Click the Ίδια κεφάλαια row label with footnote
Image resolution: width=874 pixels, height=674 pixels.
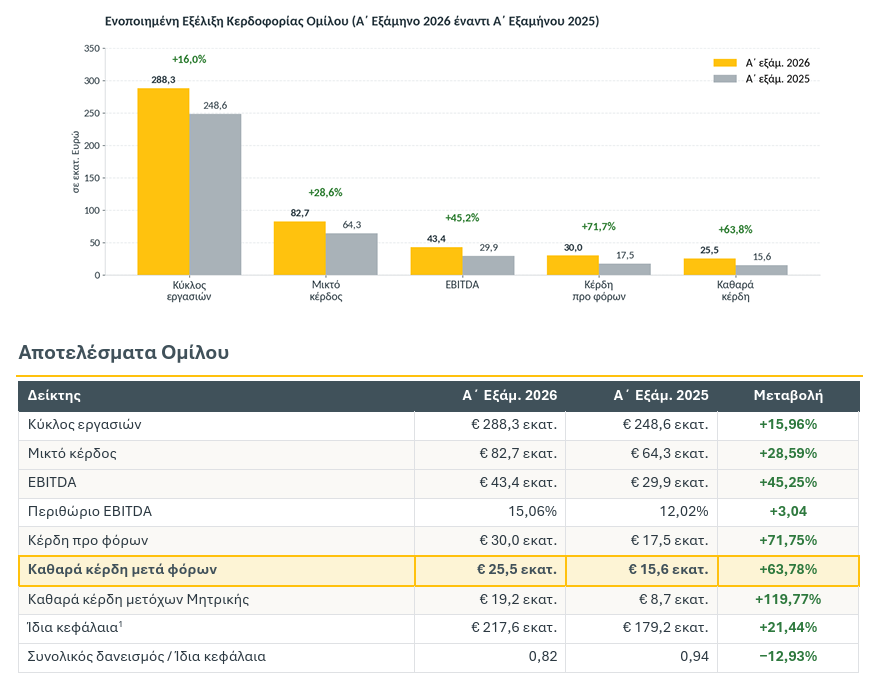point(75,628)
